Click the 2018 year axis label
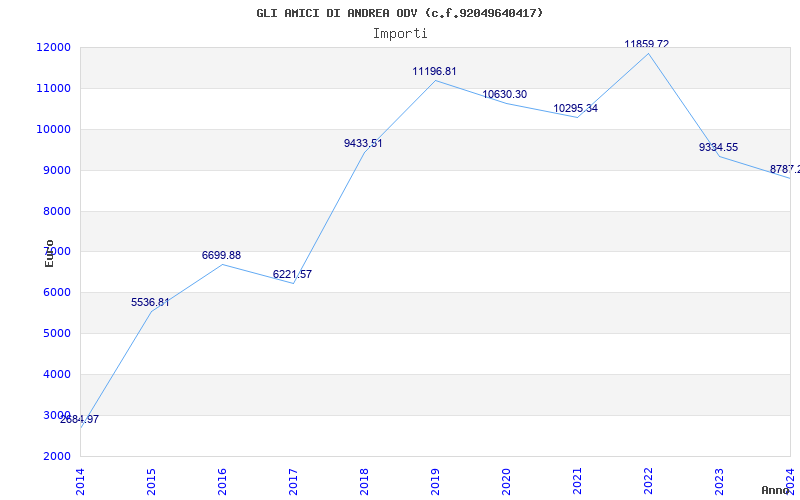 (x=364, y=482)
